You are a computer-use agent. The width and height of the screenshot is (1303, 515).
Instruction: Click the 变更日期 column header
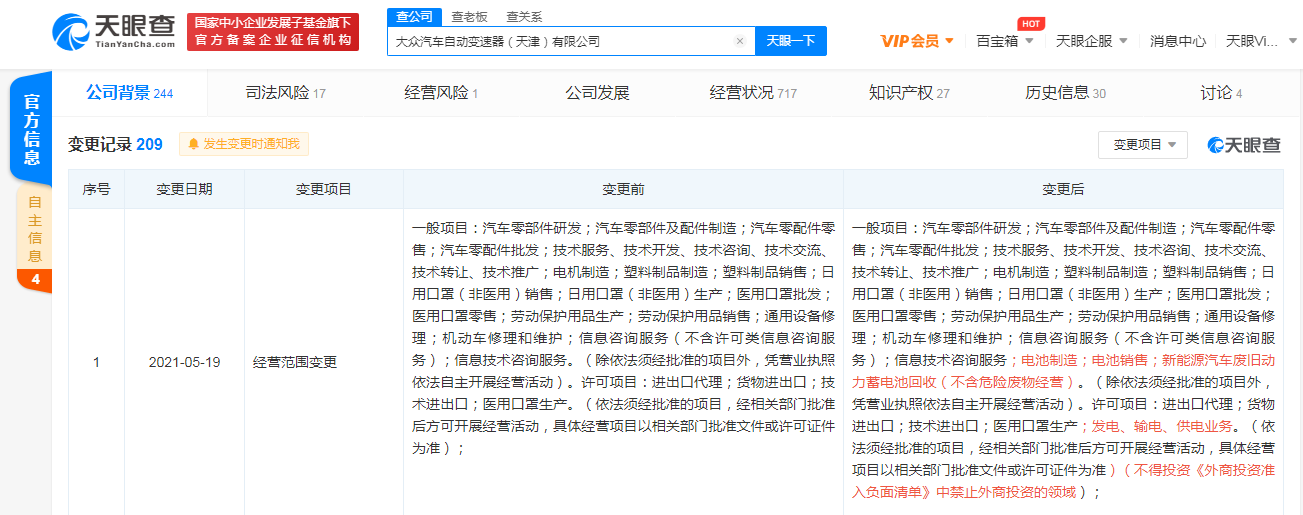pos(184,189)
